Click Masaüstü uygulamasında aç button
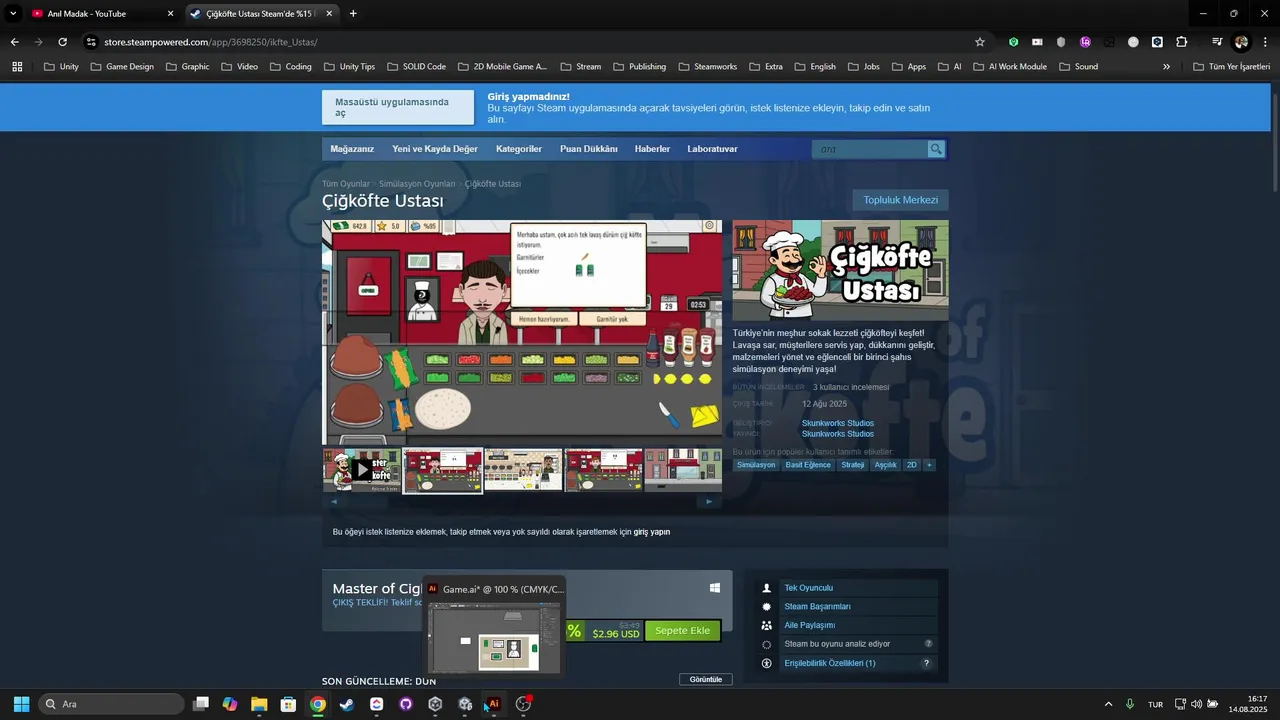The height and width of the screenshot is (720, 1280). (x=398, y=107)
